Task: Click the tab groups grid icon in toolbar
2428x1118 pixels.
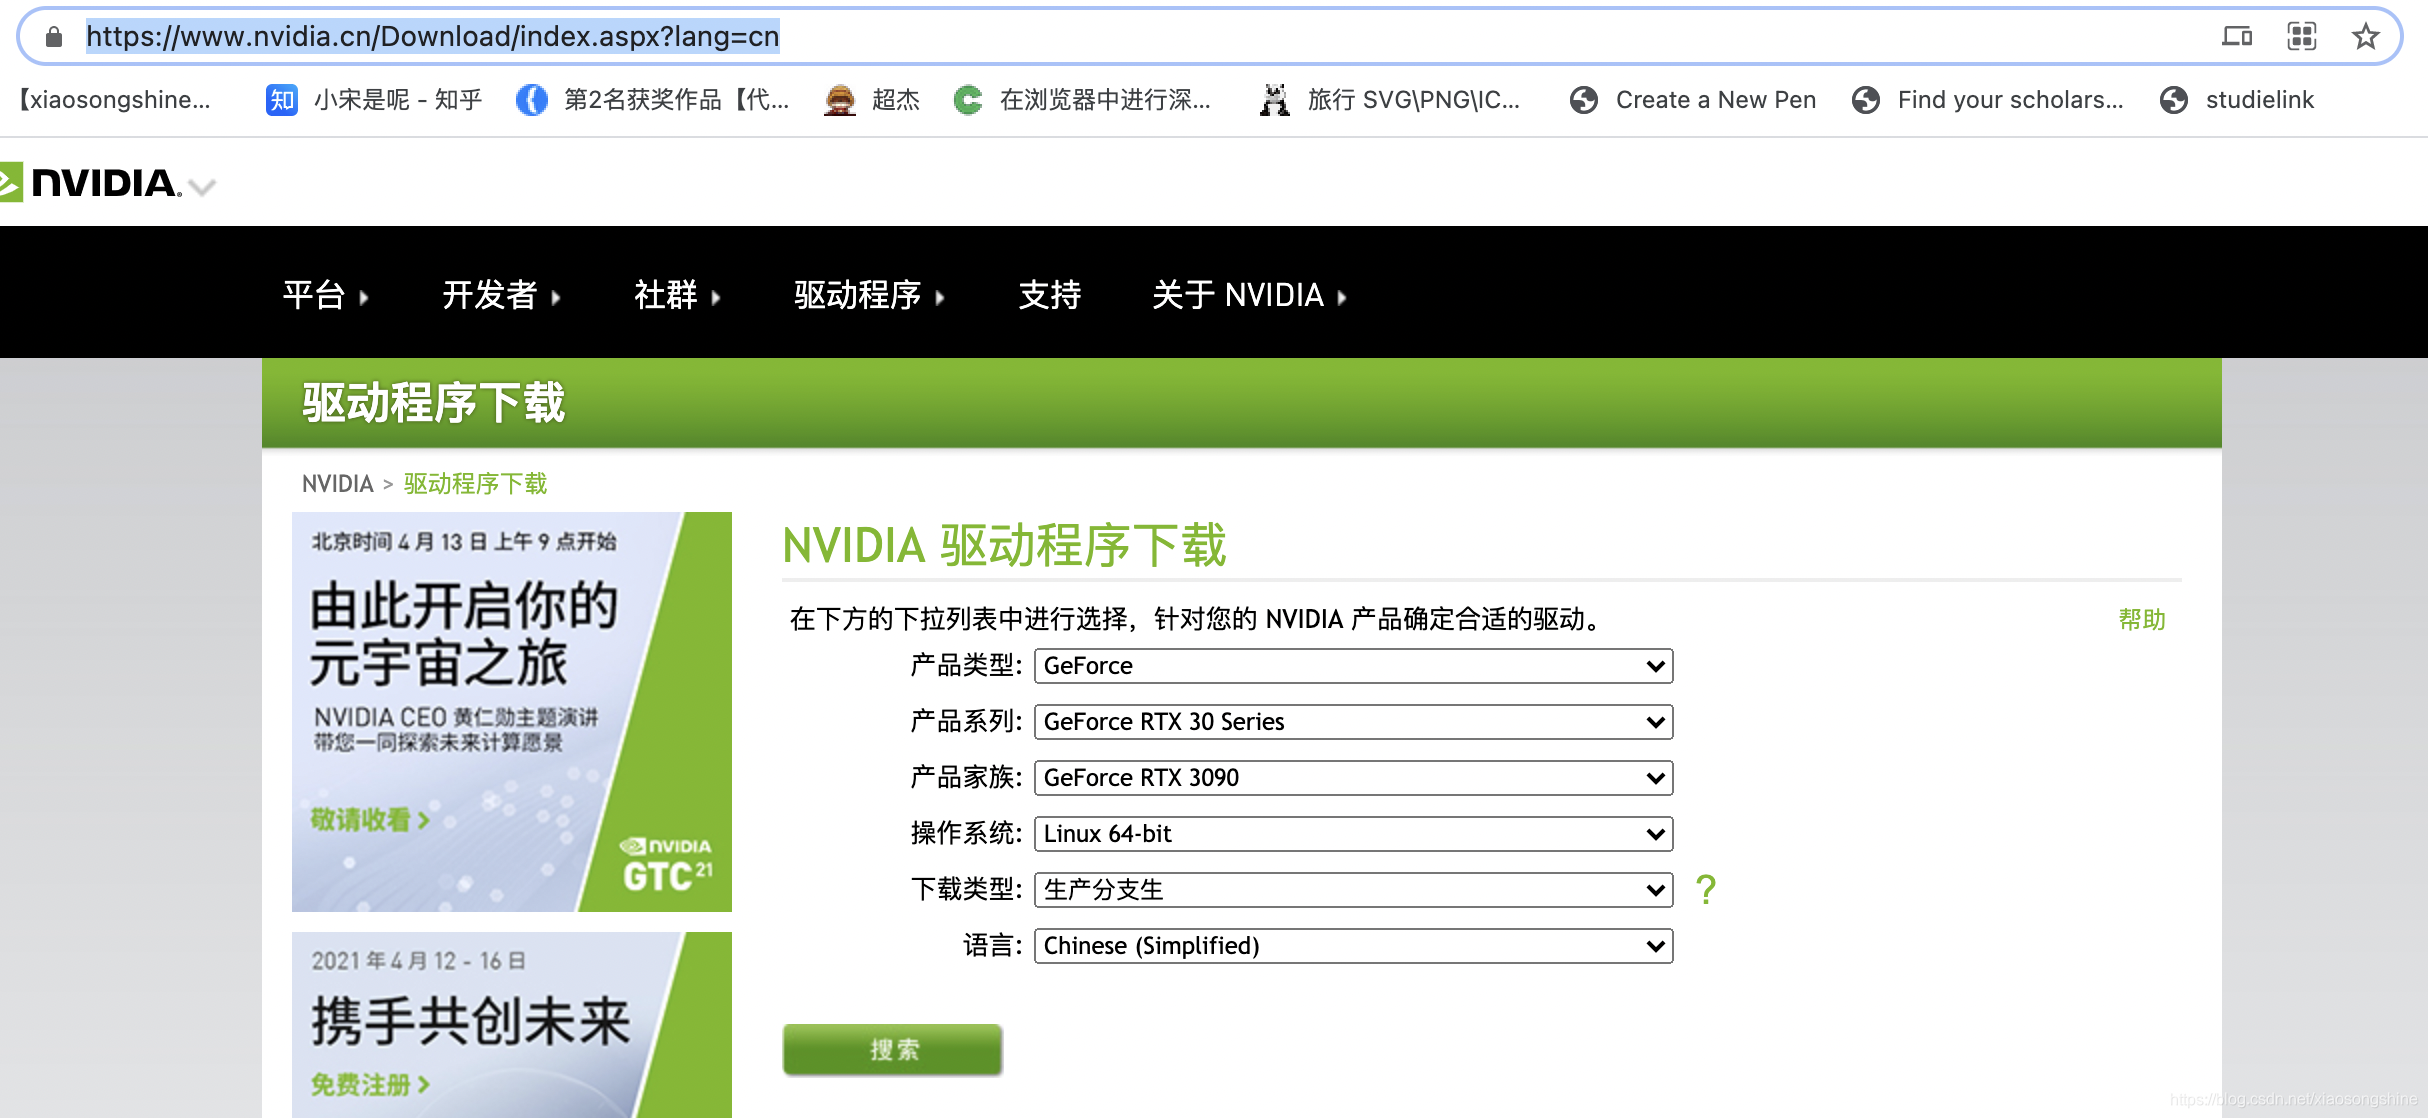Action: coord(2301,36)
